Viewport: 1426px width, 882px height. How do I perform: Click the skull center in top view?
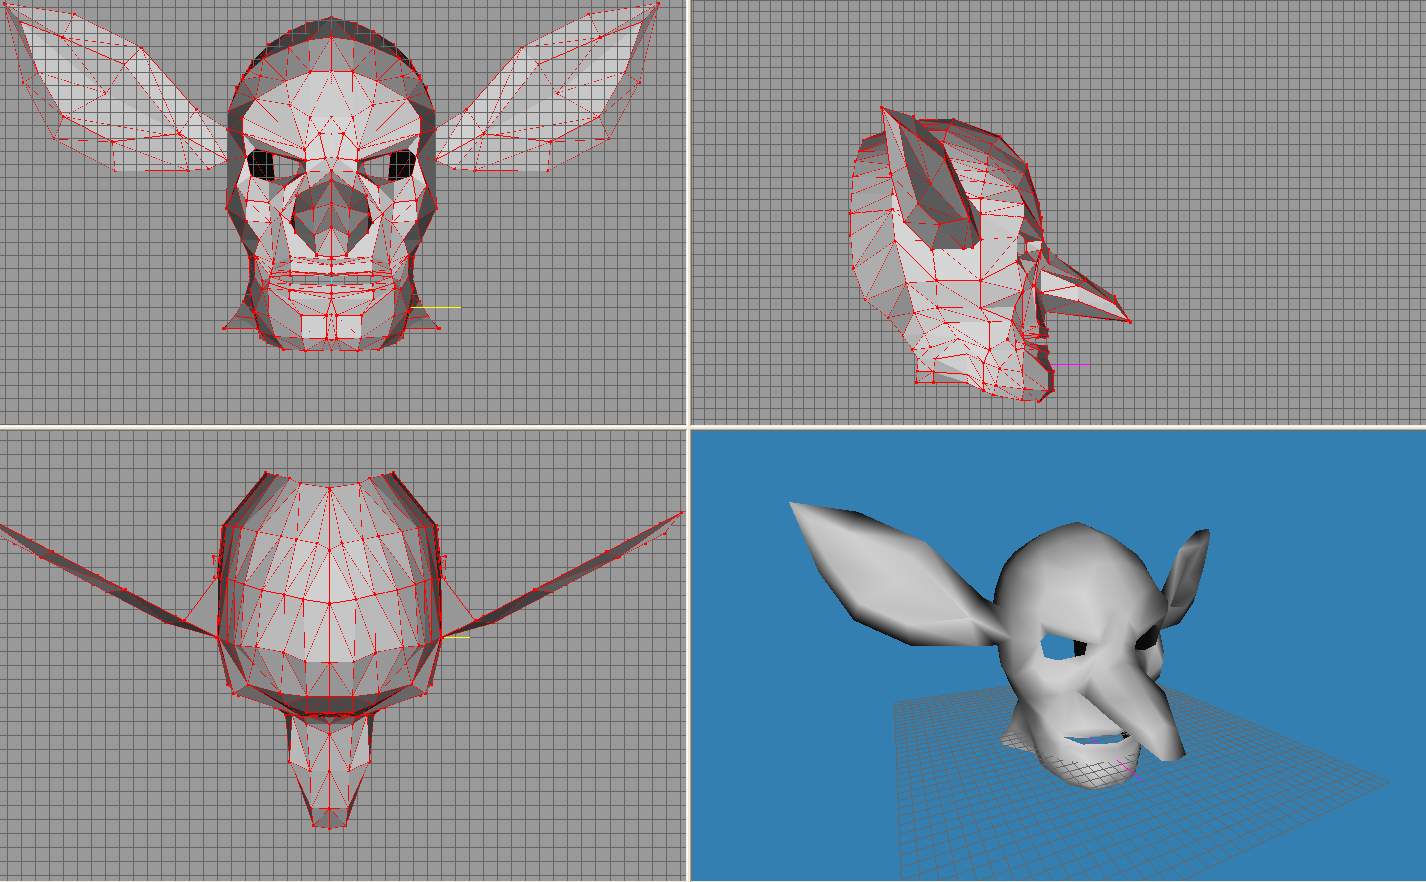329,590
